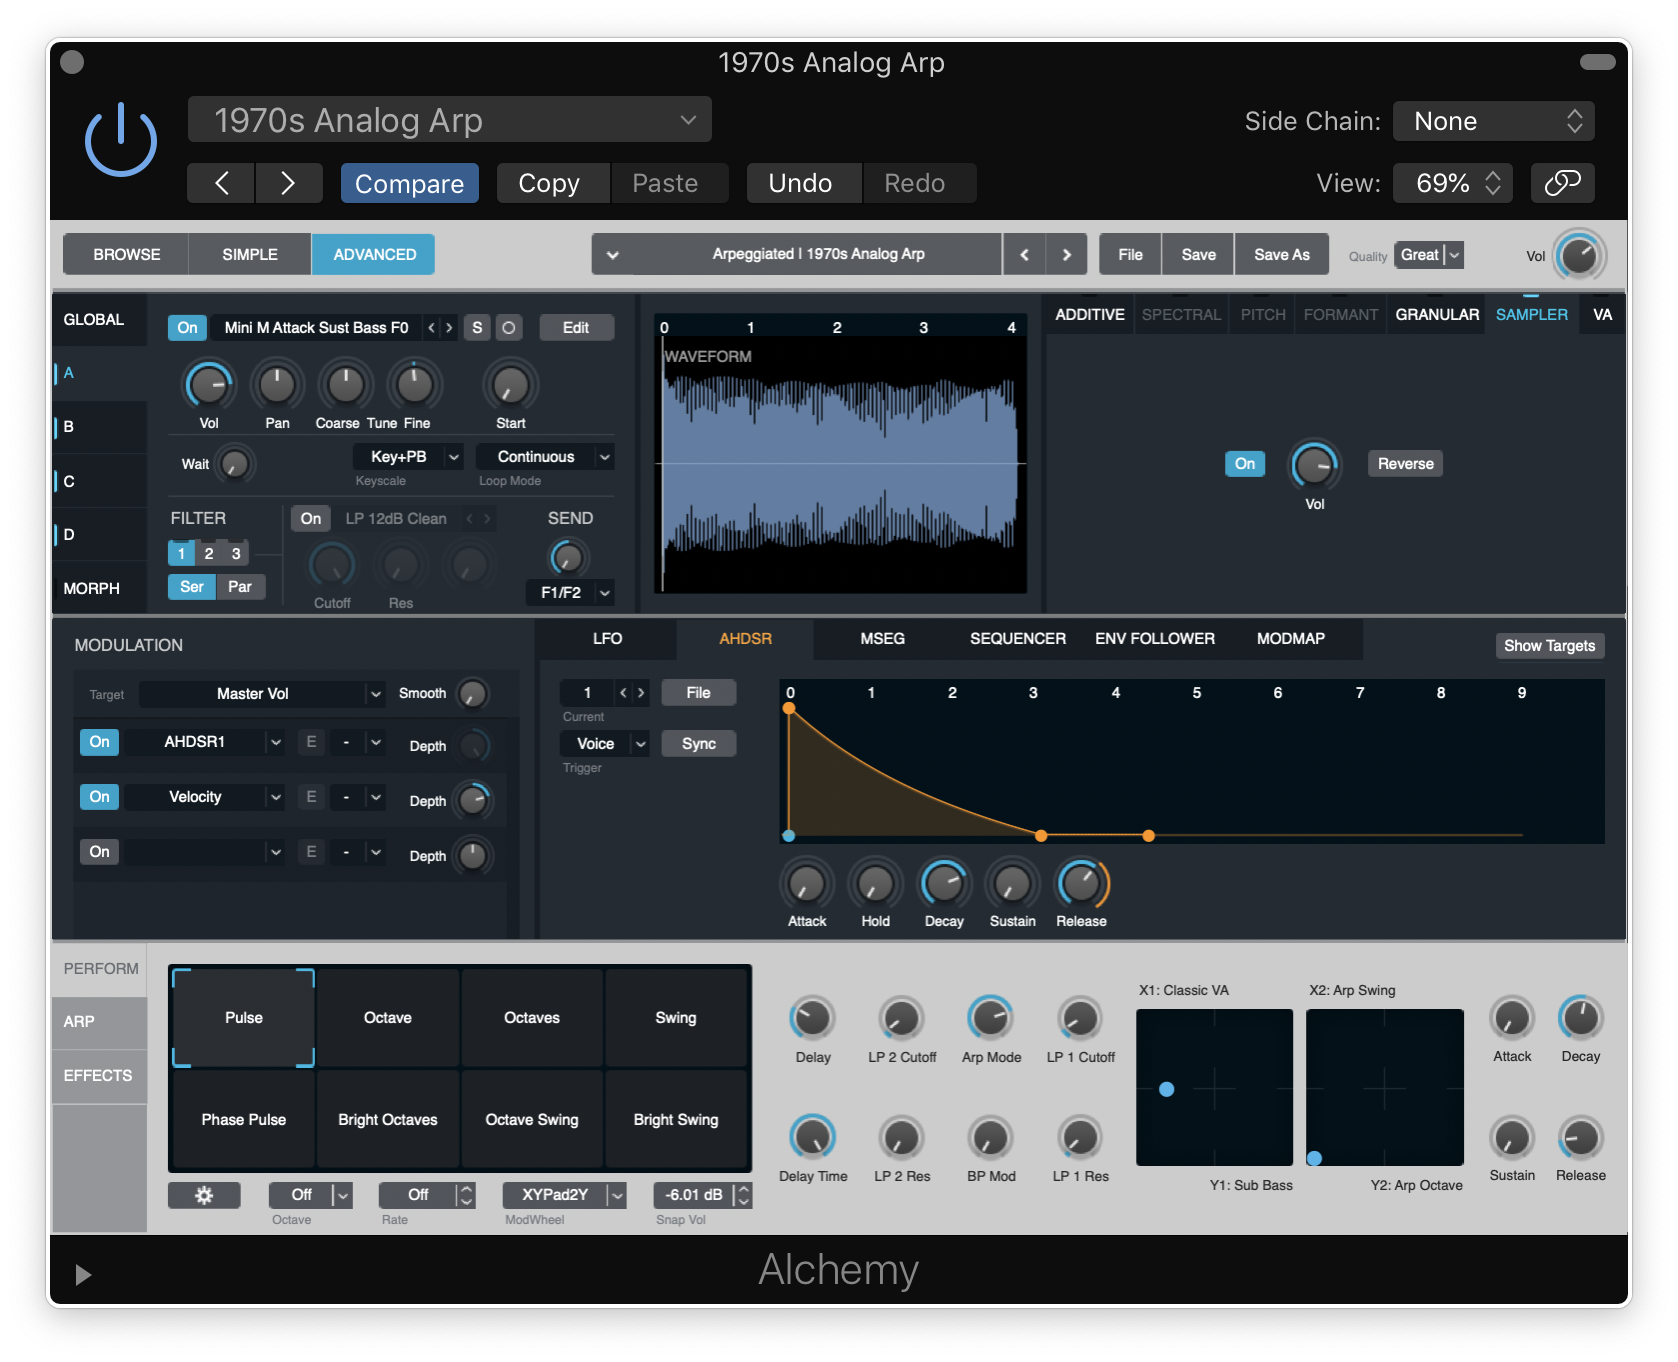Go to previous preset arrow in header
Screen dimensions: 1678x1362
click(222, 183)
